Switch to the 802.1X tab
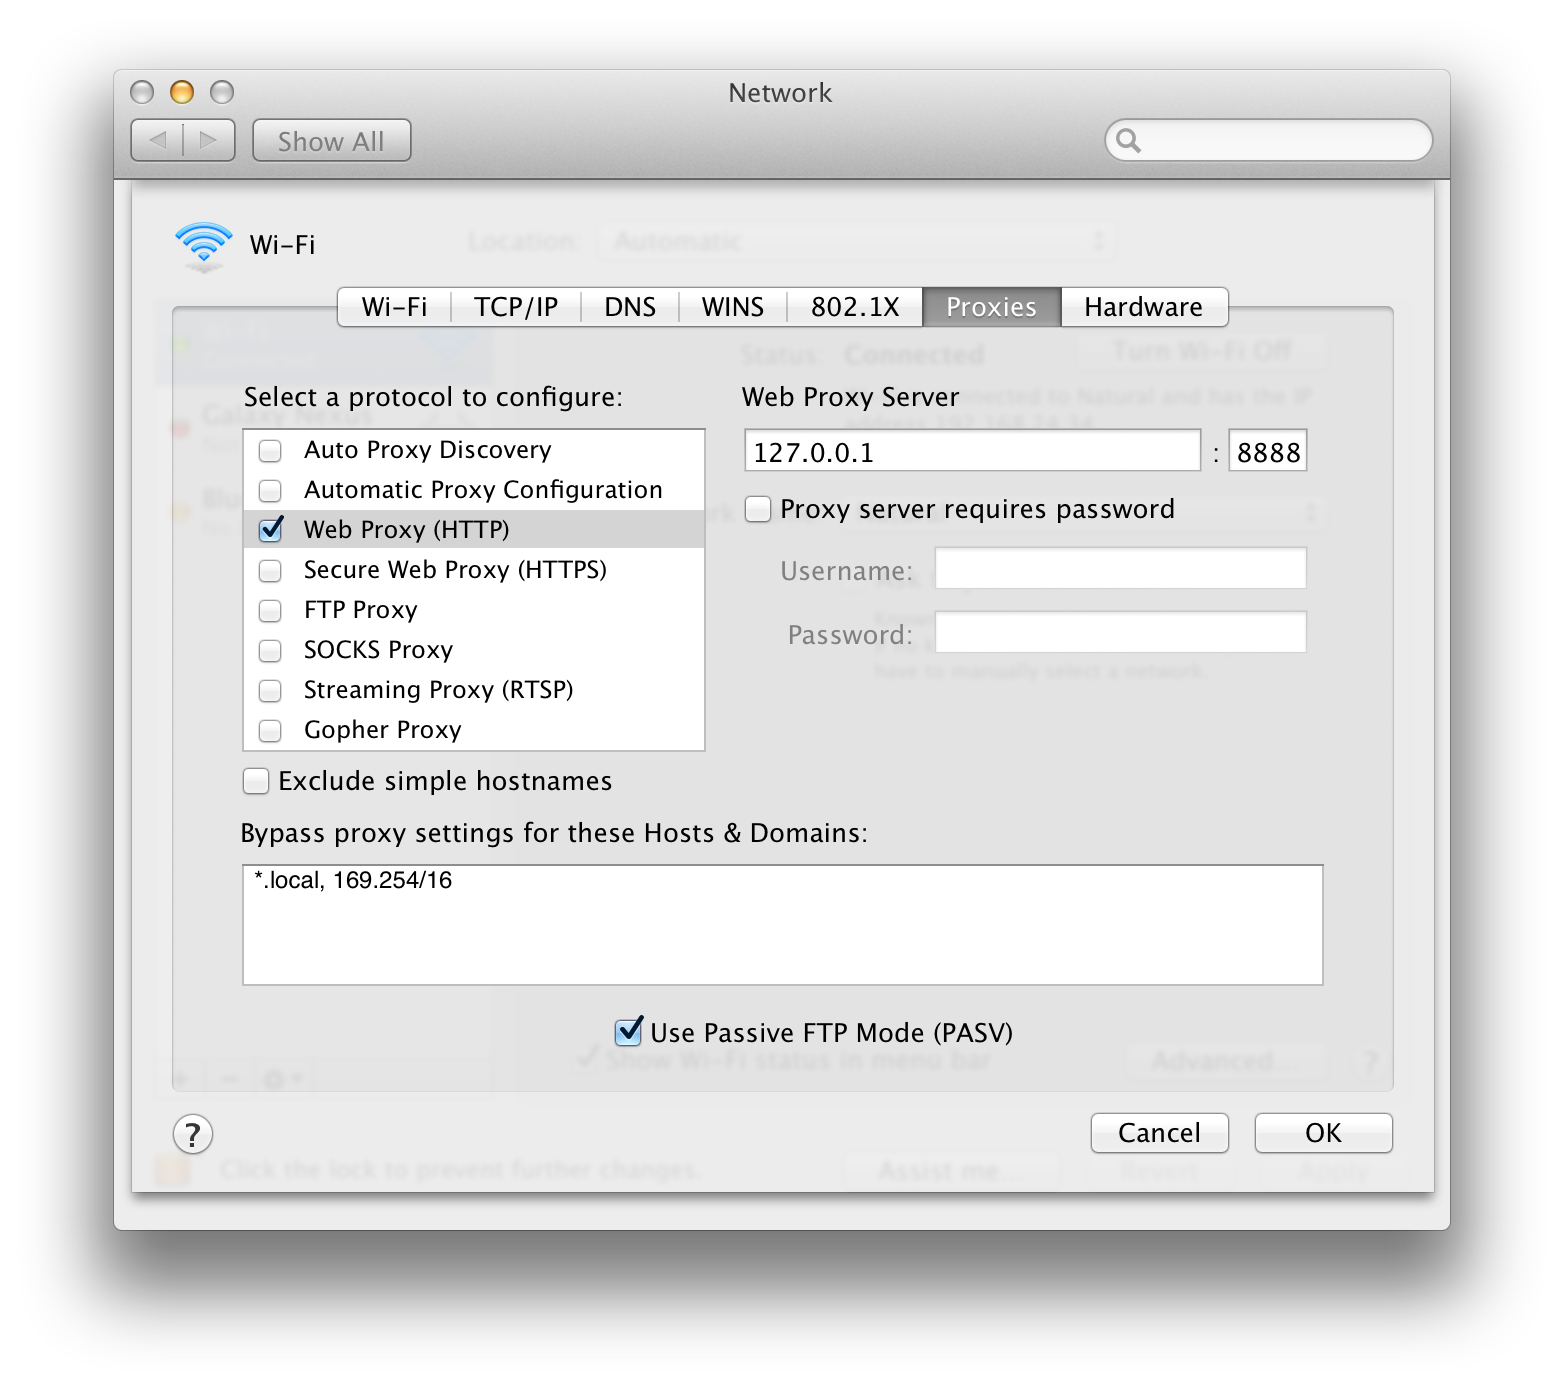 (855, 307)
